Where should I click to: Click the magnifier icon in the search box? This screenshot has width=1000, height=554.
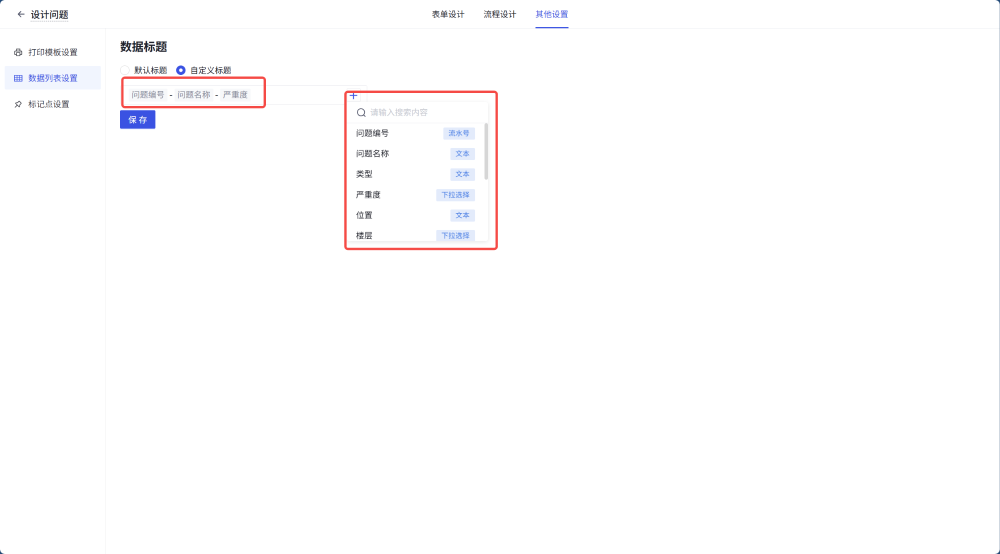(x=361, y=113)
